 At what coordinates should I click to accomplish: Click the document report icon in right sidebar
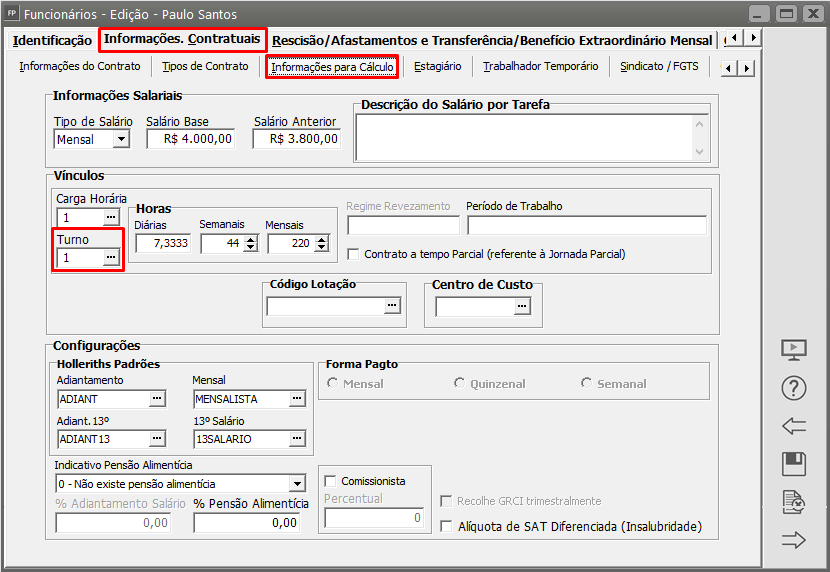click(793, 502)
